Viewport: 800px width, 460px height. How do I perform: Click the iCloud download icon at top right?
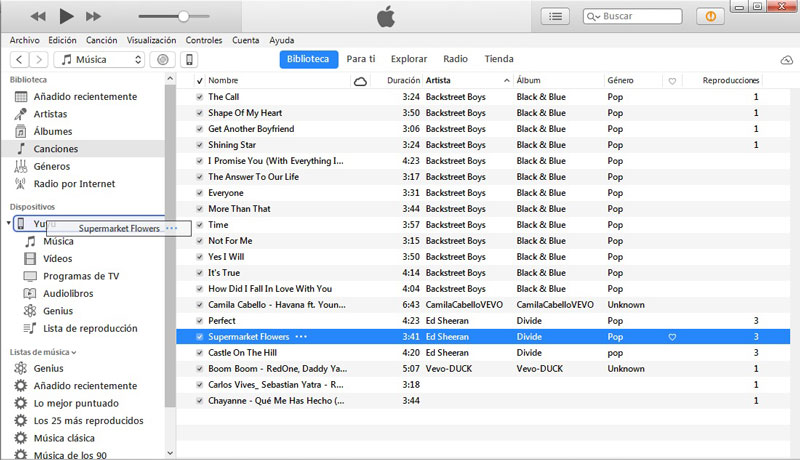pos(786,60)
